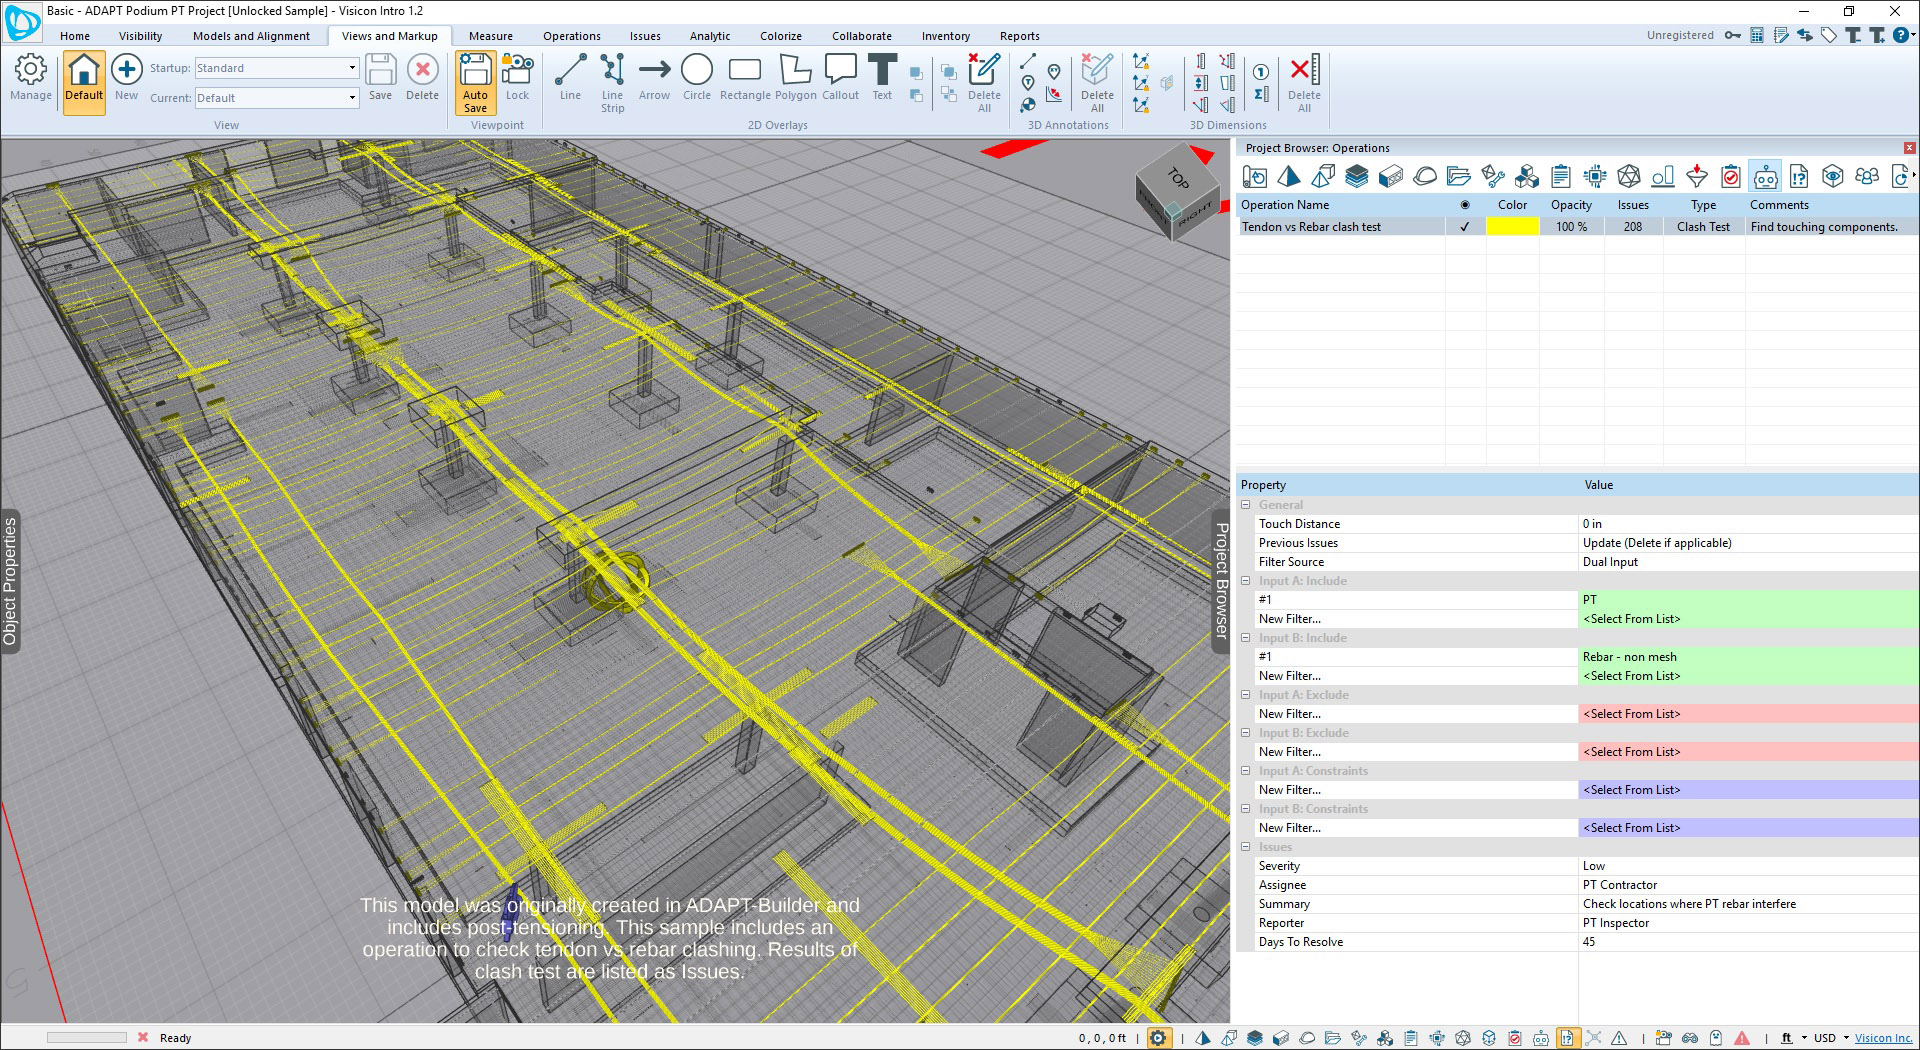Collapse the Input B: Constraints group
The image size is (1920, 1050).
click(1246, 809)
